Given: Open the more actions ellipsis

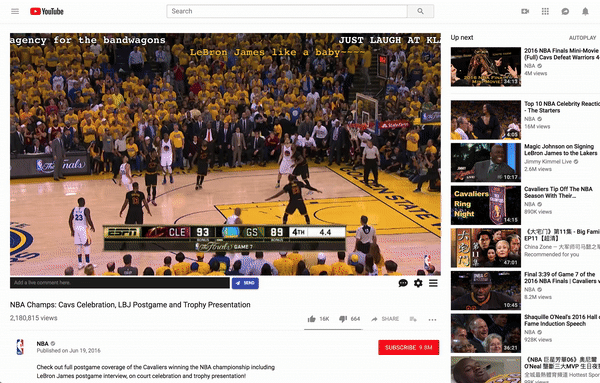Looking at the screenshot, I should coord(432,319).
